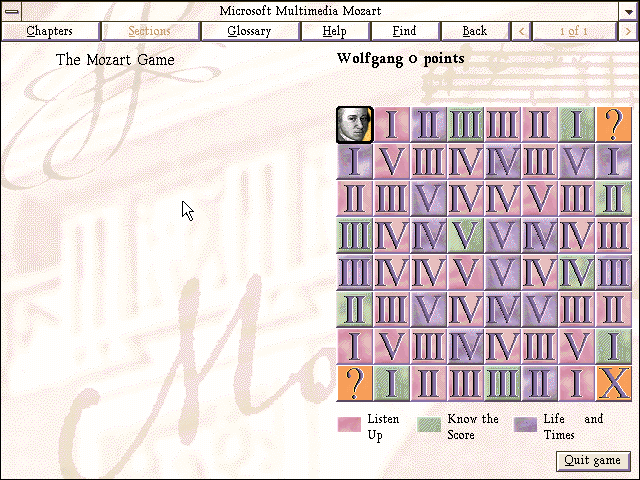Select the green IV tile
This screenshot has width=640, height=480.
576,273
